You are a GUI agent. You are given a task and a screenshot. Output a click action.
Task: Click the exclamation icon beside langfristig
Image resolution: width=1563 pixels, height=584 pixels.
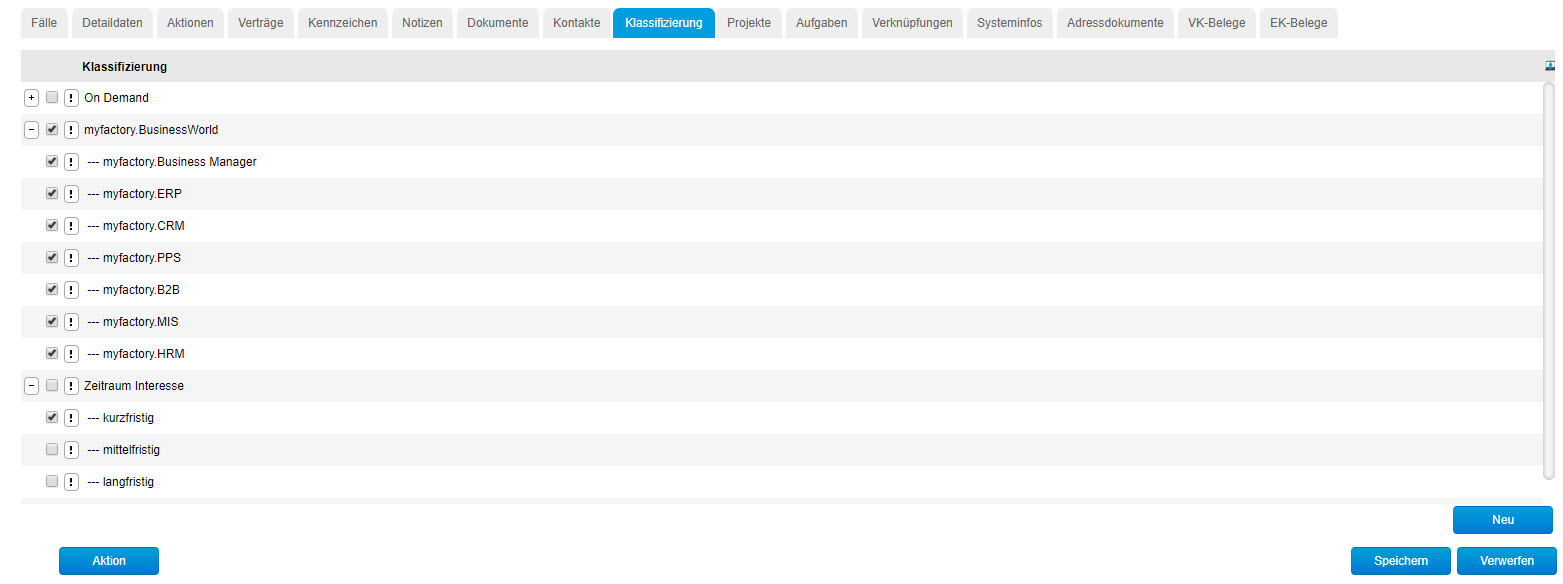tap(71, 482)
